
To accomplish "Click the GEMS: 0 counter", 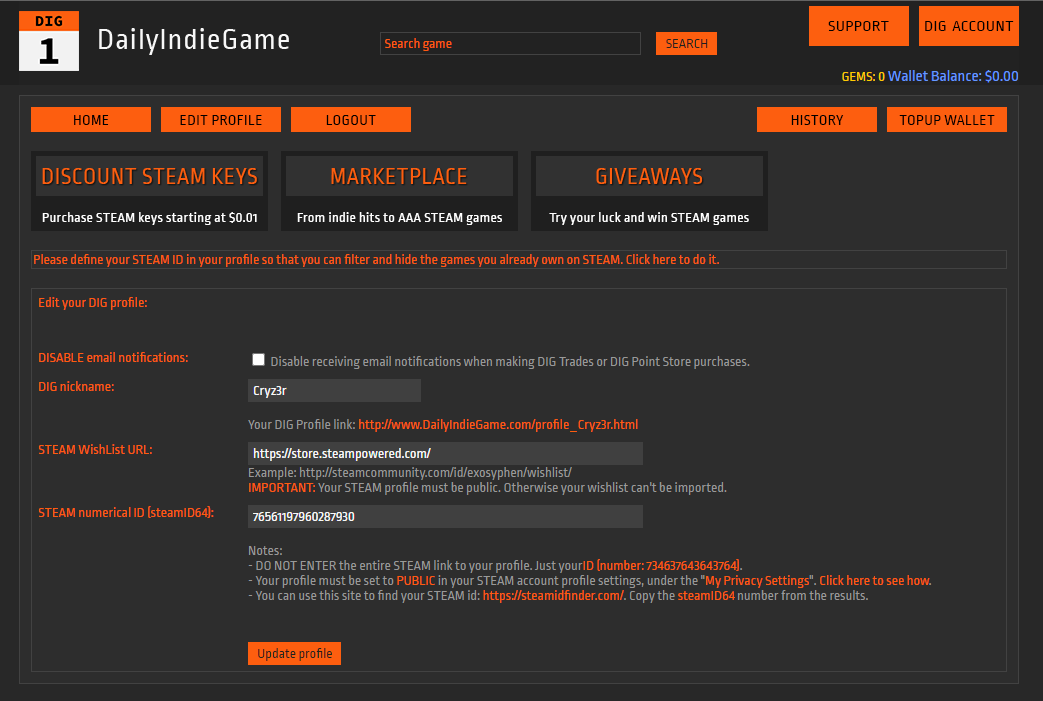I will click(x=863, y=76).
